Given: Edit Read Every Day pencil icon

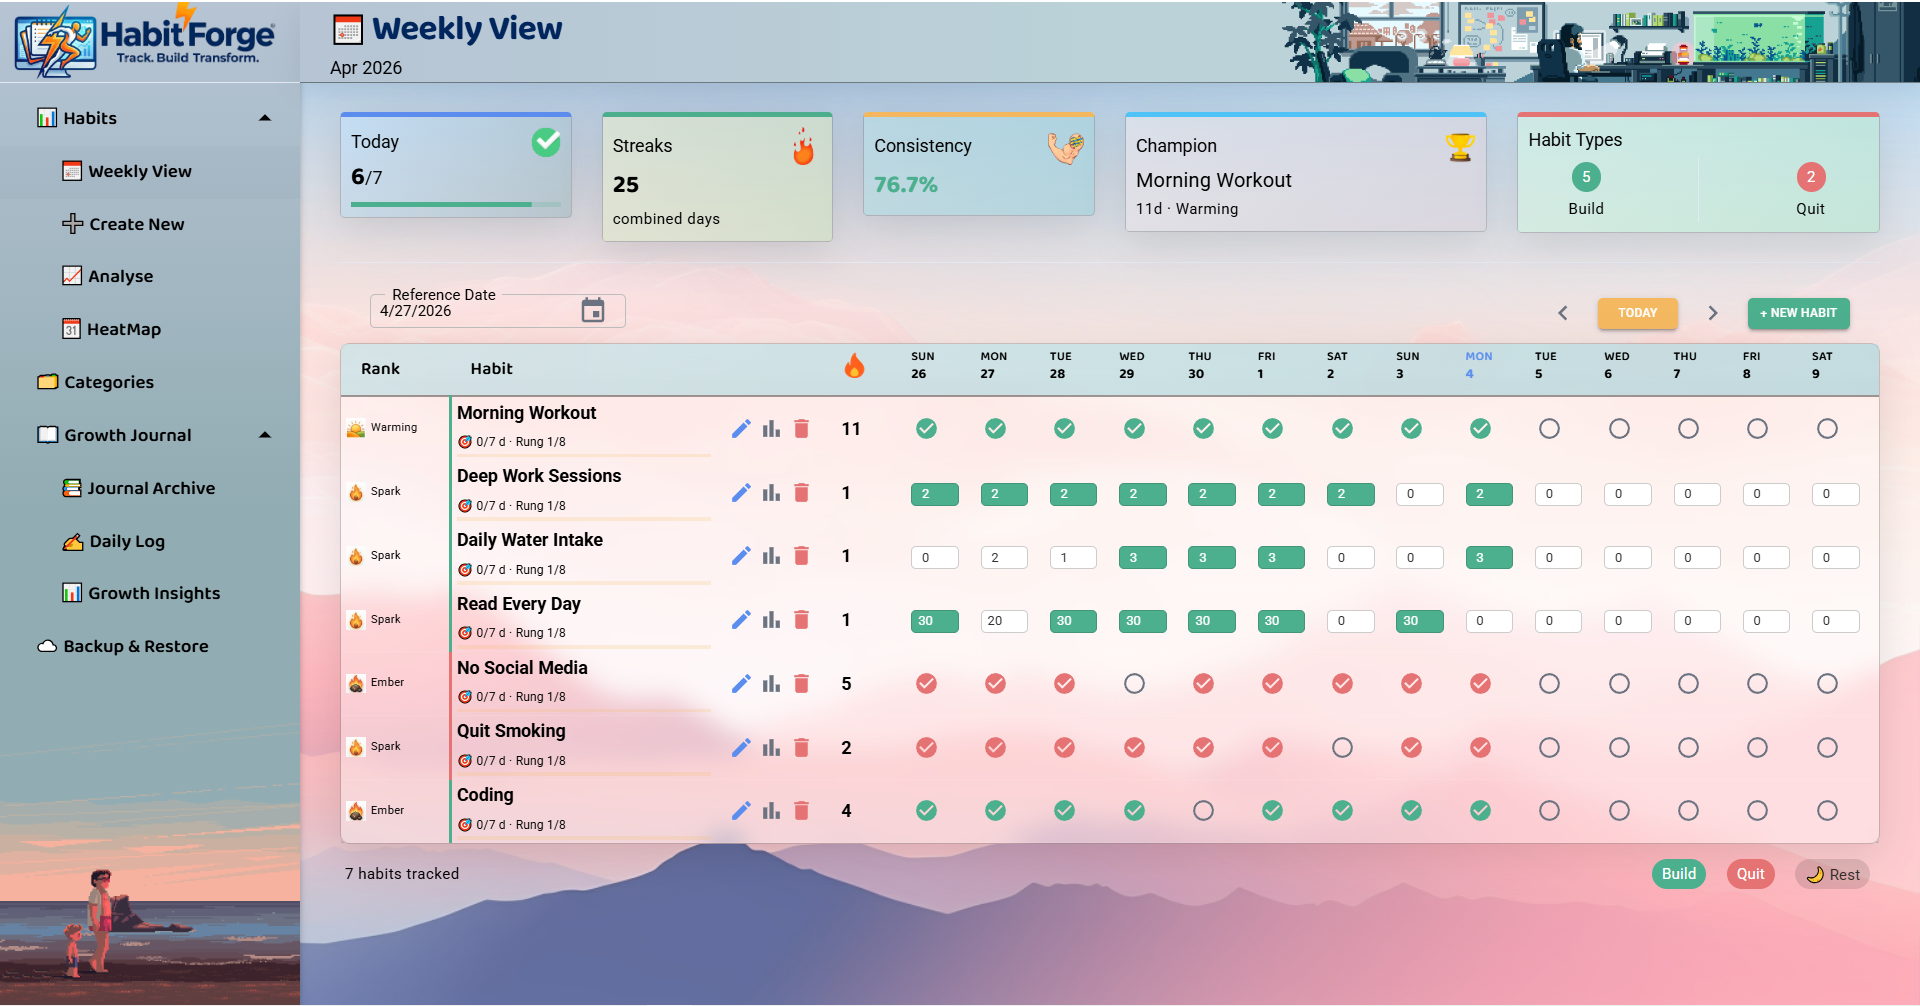Looking at the screenshot, I should [x=741, y=620].
